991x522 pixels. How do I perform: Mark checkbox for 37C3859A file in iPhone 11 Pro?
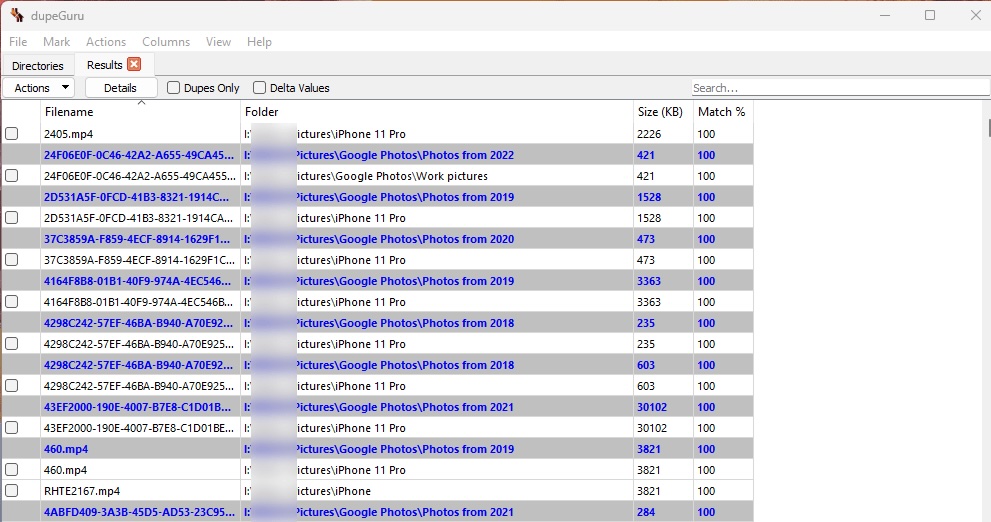pyautogui.click(x=11, y=260)
